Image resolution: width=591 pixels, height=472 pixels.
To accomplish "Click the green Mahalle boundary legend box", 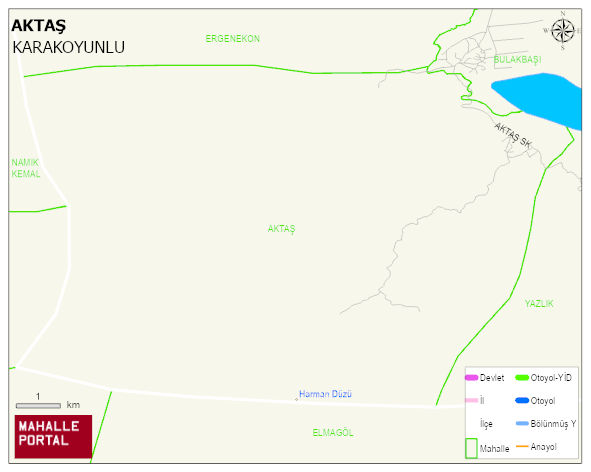I will 471,448.
